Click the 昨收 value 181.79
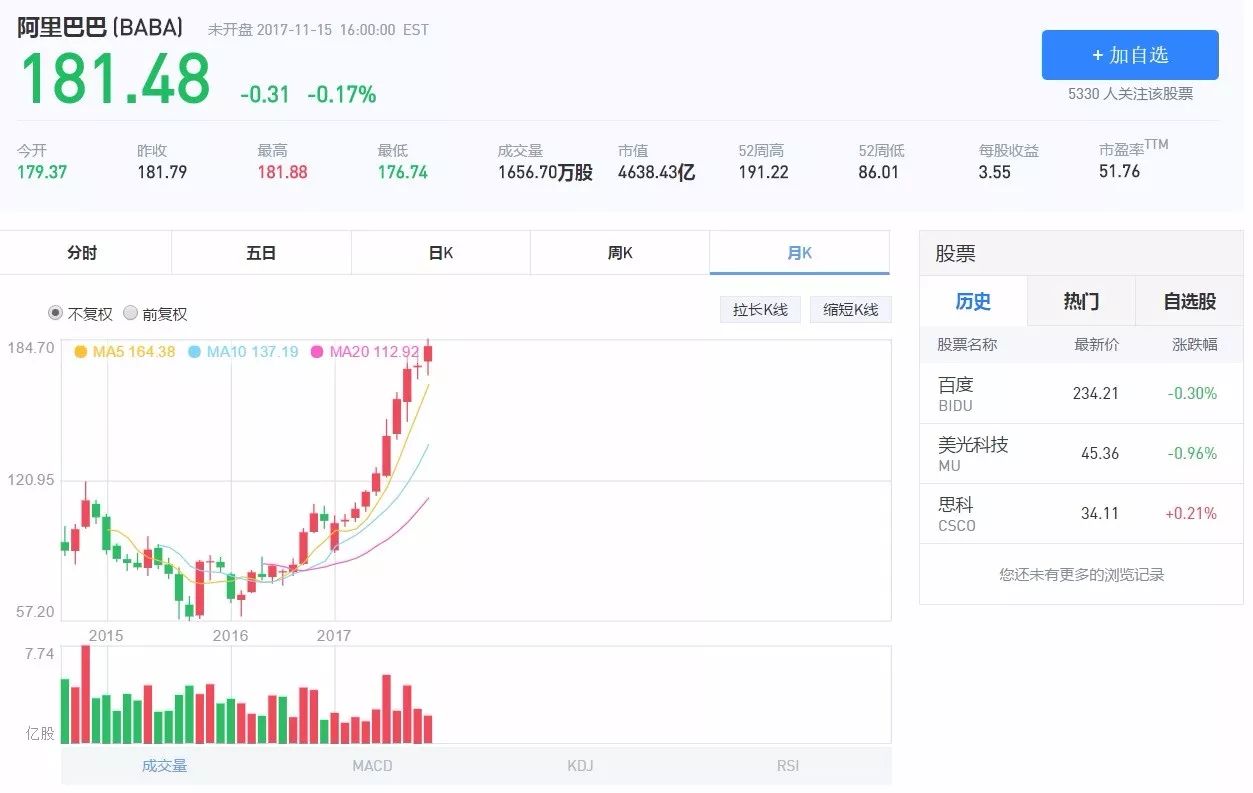The image size is (1253, 793). (162, 172)
